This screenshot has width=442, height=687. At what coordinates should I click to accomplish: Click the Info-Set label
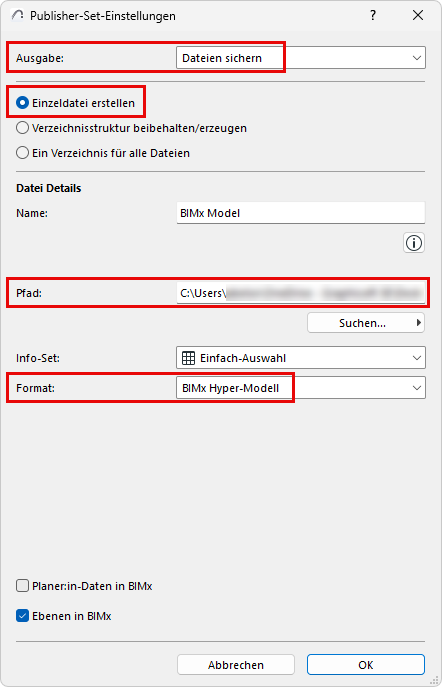[38, 358]
